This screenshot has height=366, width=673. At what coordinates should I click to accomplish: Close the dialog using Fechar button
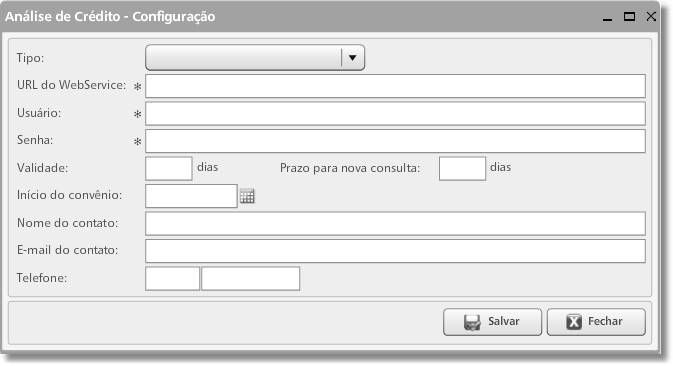coord(596,322)
